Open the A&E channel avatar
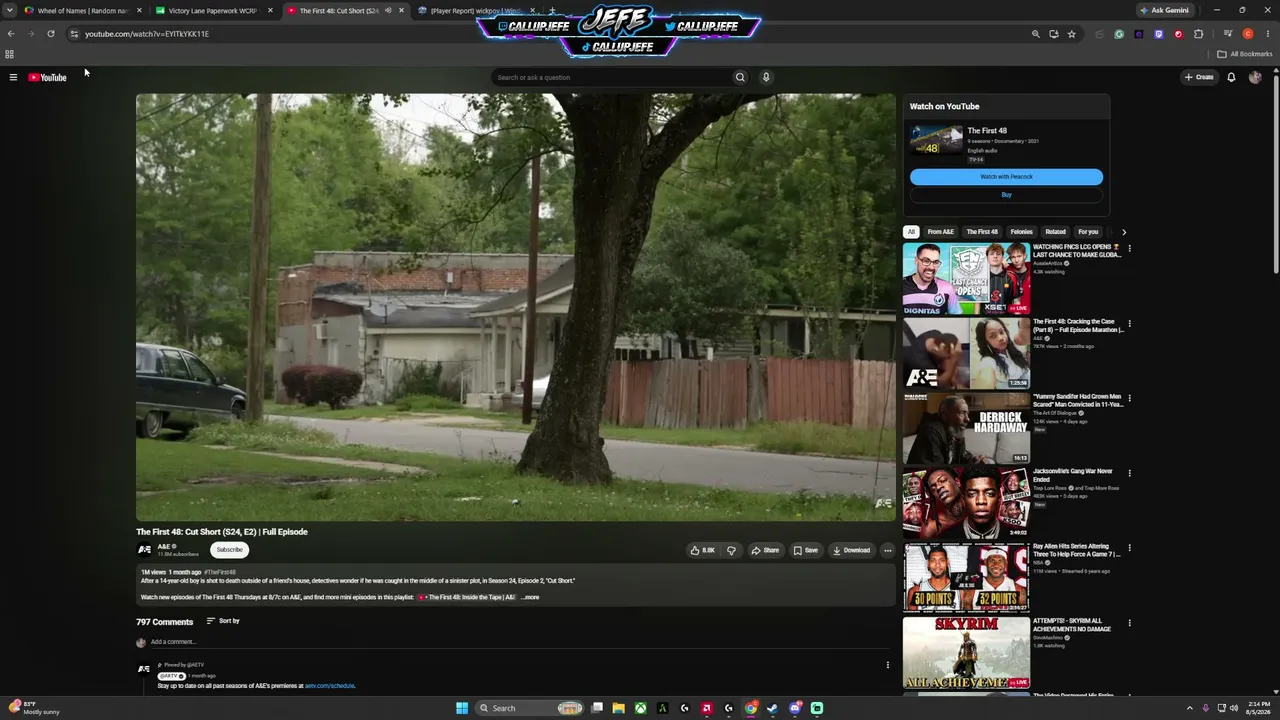Viewport: 1280px width, 720px height. (x=144, y=550)
